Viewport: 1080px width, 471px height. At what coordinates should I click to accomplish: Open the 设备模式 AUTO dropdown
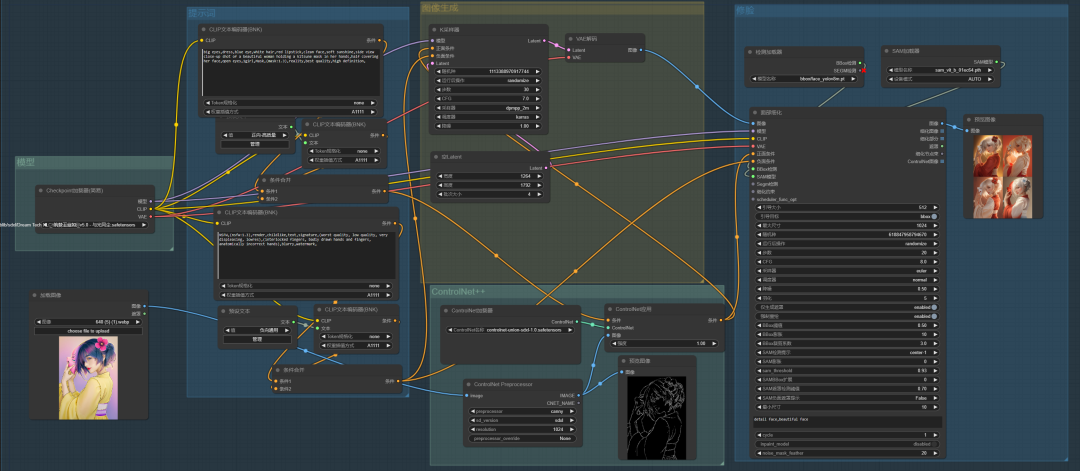click(941, 79)
